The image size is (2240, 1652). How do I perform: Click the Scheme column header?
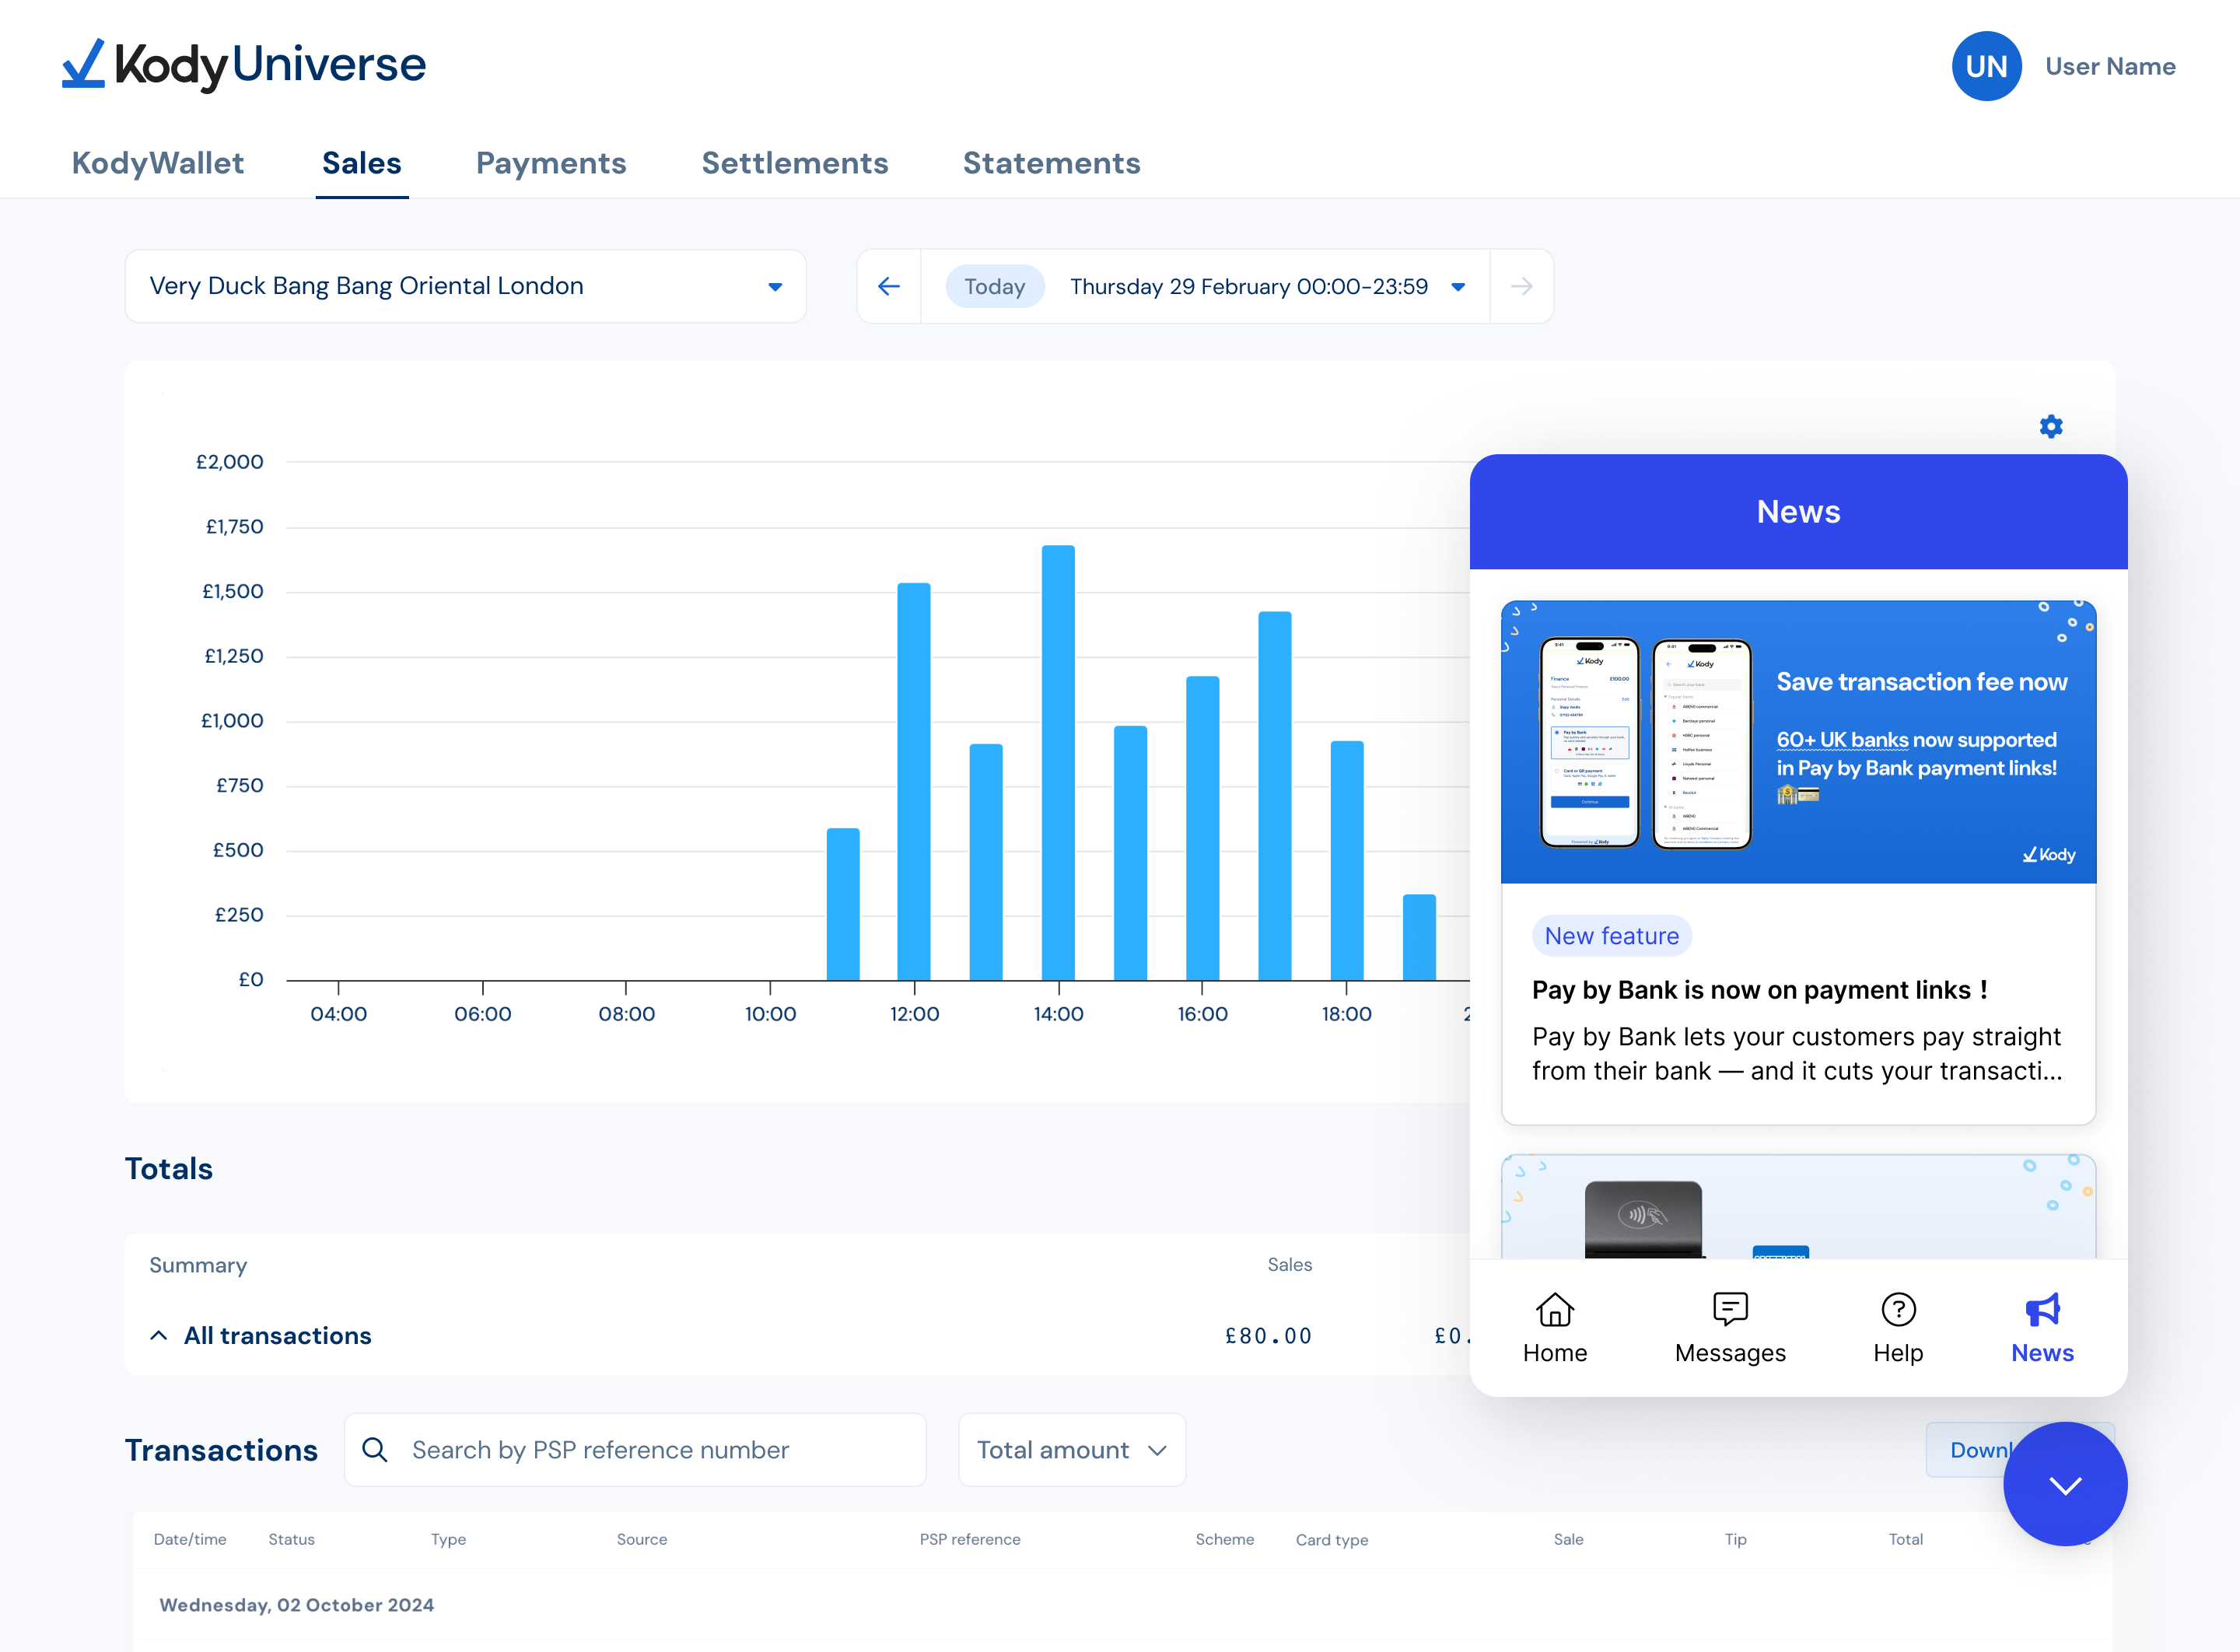pos(1225,1540)
